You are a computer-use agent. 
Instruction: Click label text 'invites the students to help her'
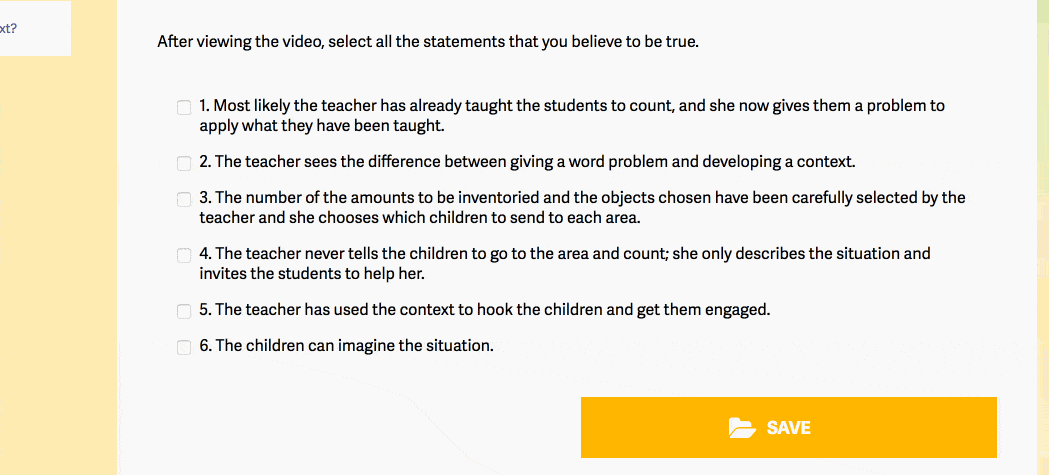click(312, 274)
